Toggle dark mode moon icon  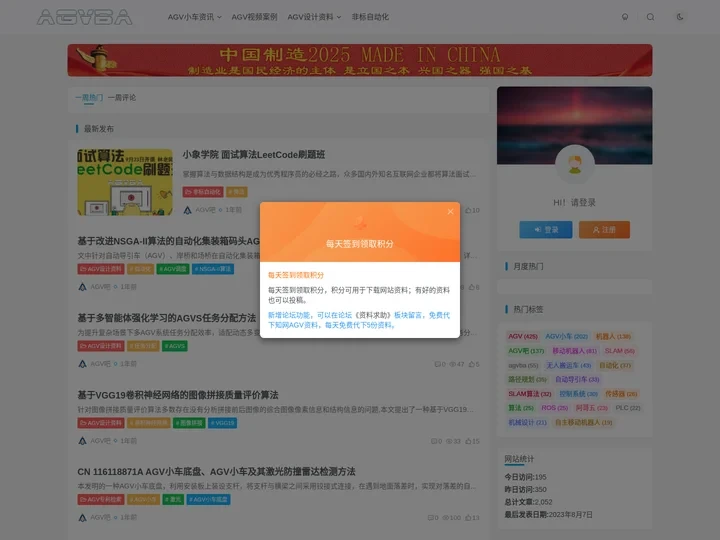(680, 17)
